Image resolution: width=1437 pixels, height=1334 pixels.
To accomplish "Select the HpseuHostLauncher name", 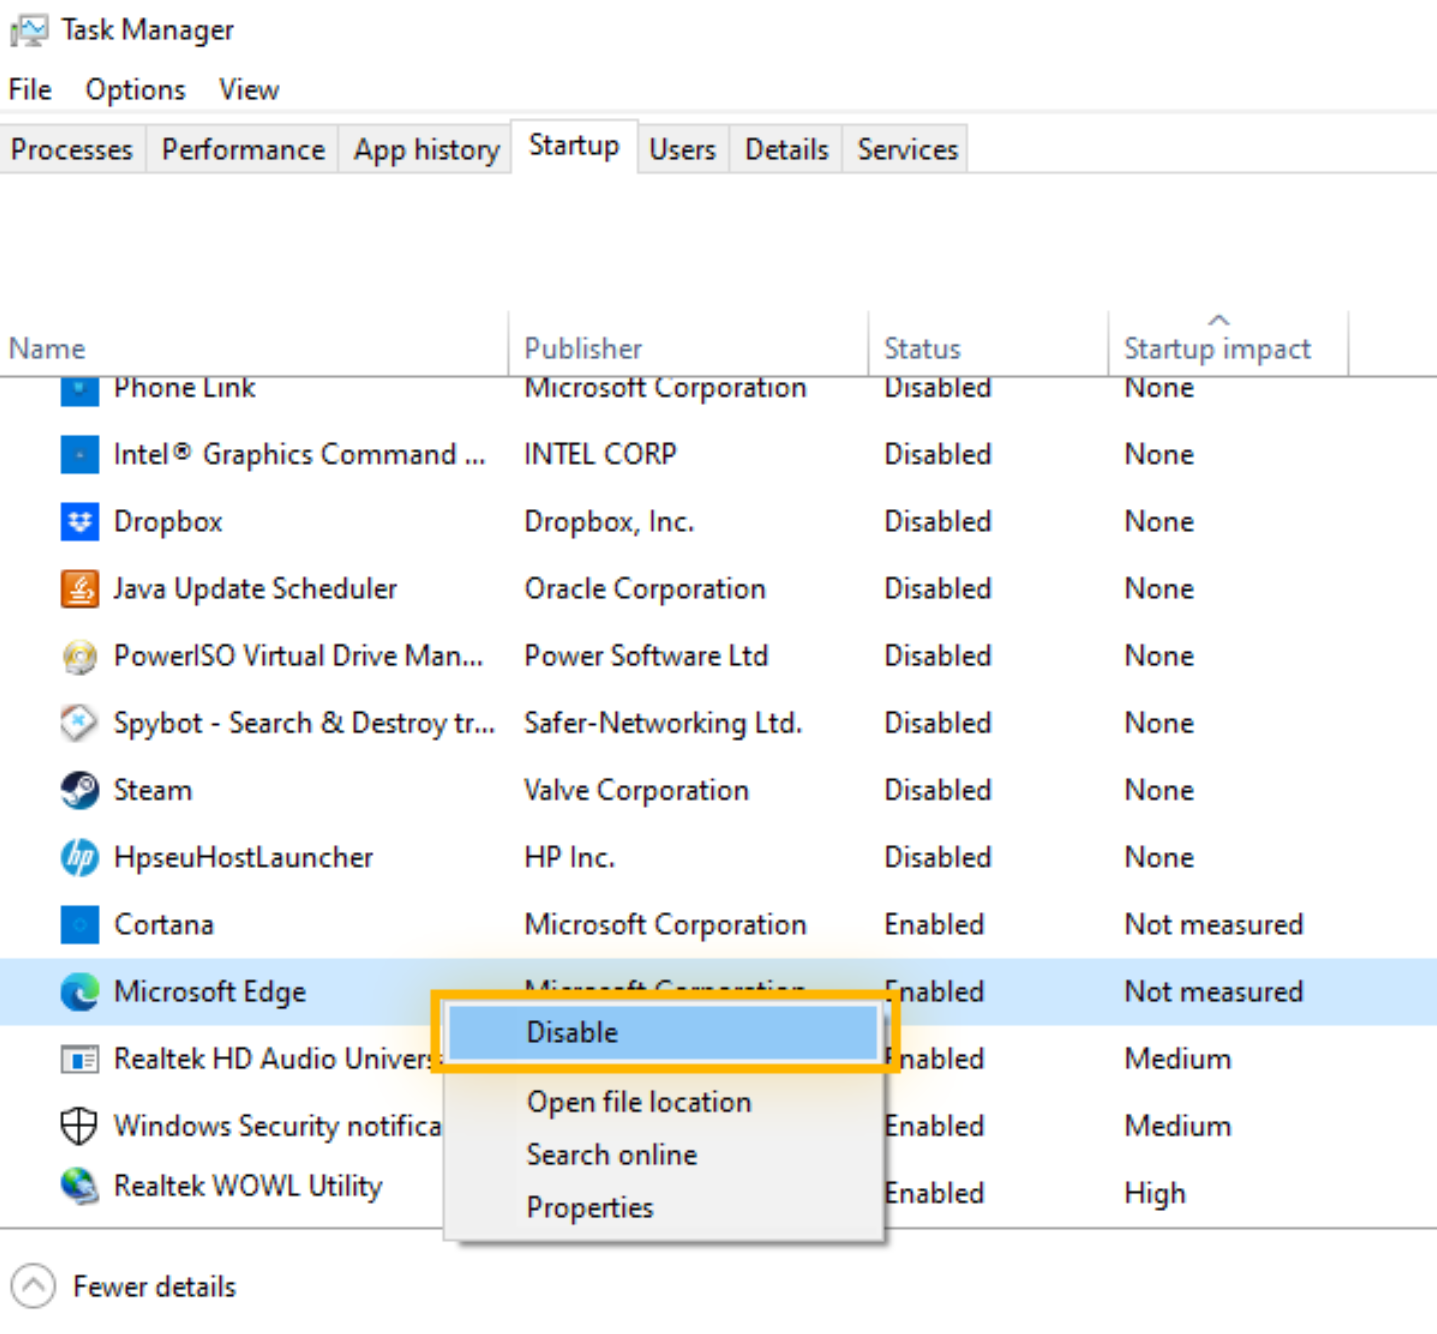I will 243,858.
